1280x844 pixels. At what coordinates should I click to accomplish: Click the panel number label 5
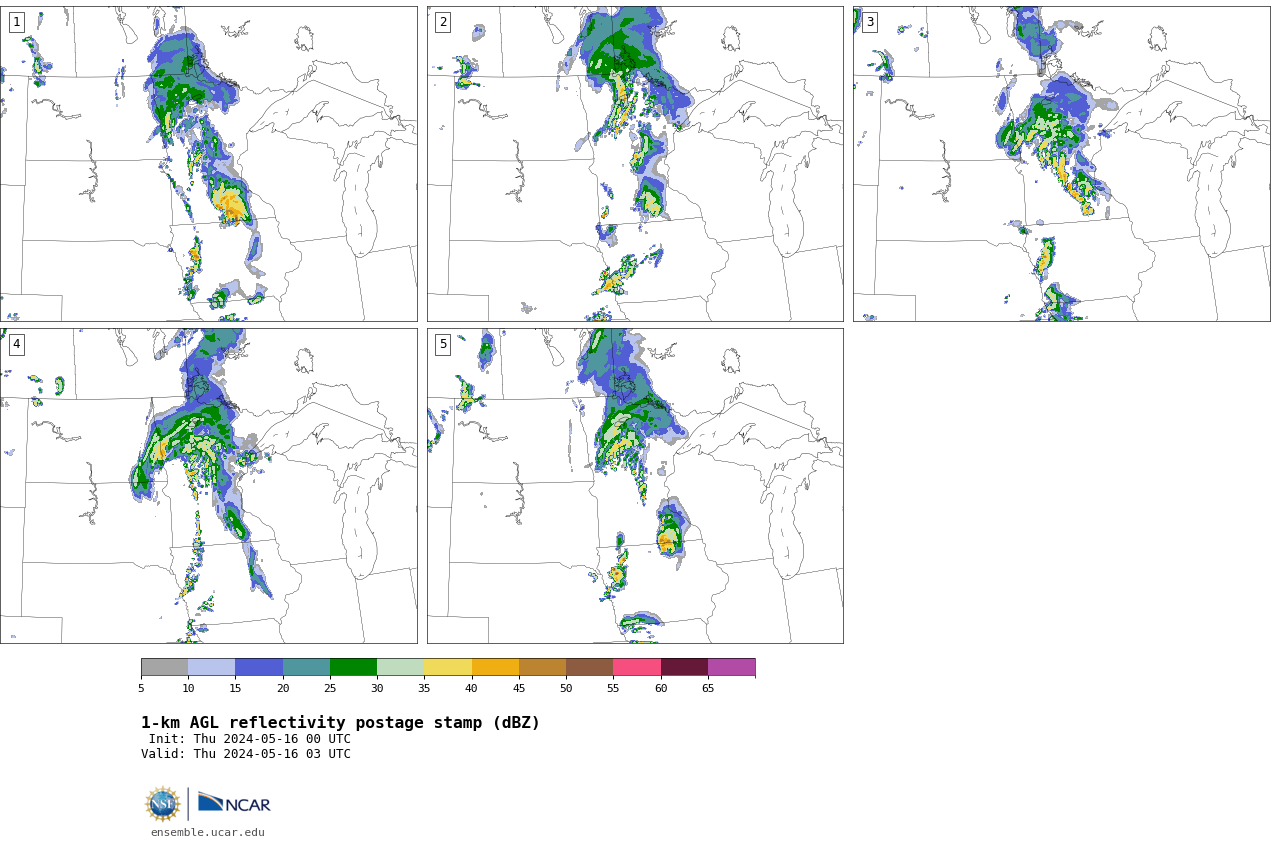tap(443, 344)
